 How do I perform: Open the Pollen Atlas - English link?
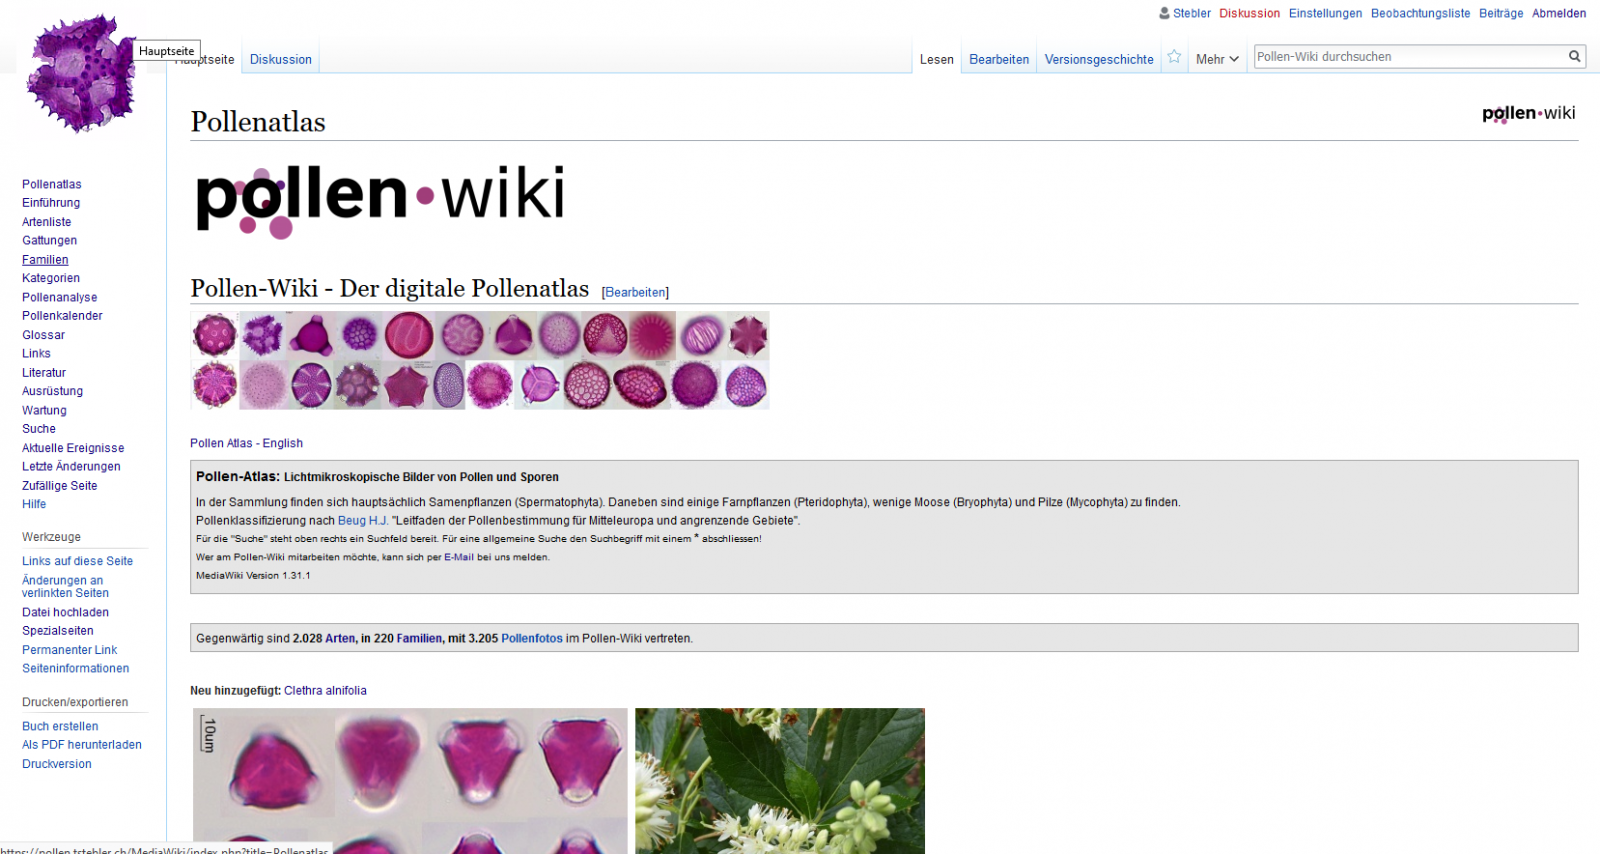pyautogui.click(x=246, y=443)
